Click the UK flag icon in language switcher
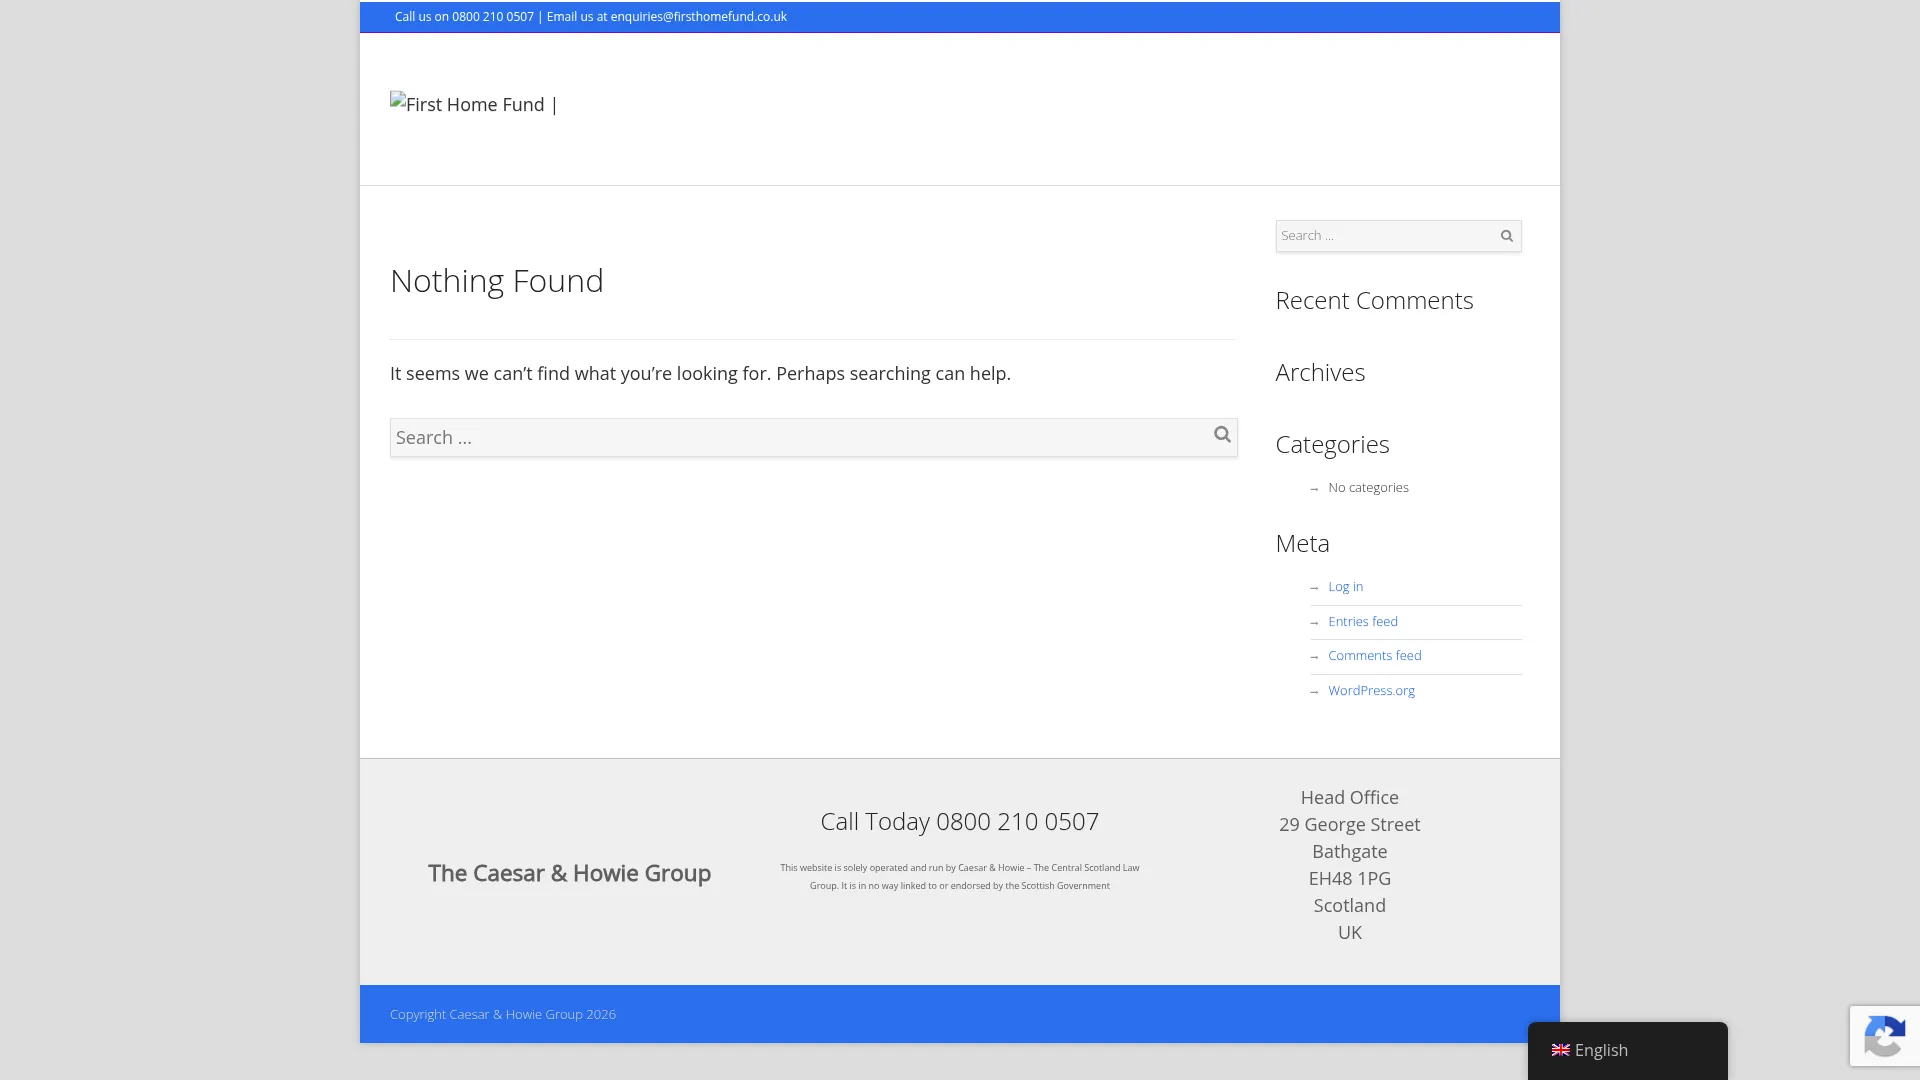This screenshot has height=1080, width=1920. [x=1560, y=1050]
